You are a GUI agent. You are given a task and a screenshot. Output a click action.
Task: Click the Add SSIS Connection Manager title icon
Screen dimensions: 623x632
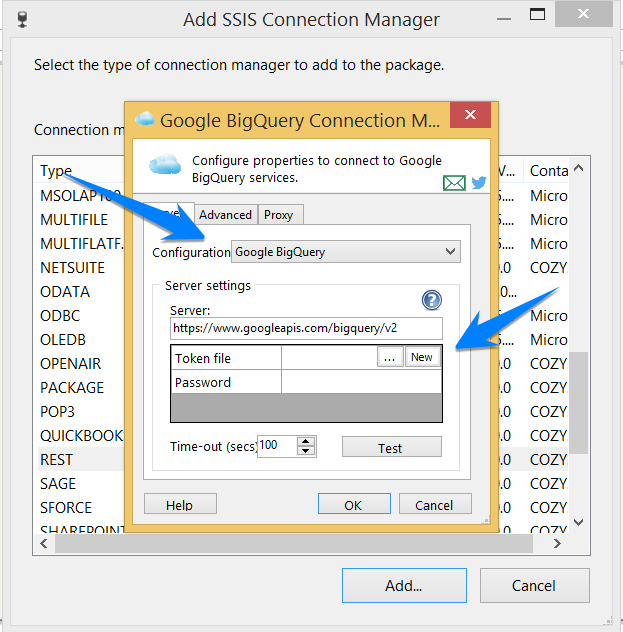pyautogui.click(x=23, y=20)
